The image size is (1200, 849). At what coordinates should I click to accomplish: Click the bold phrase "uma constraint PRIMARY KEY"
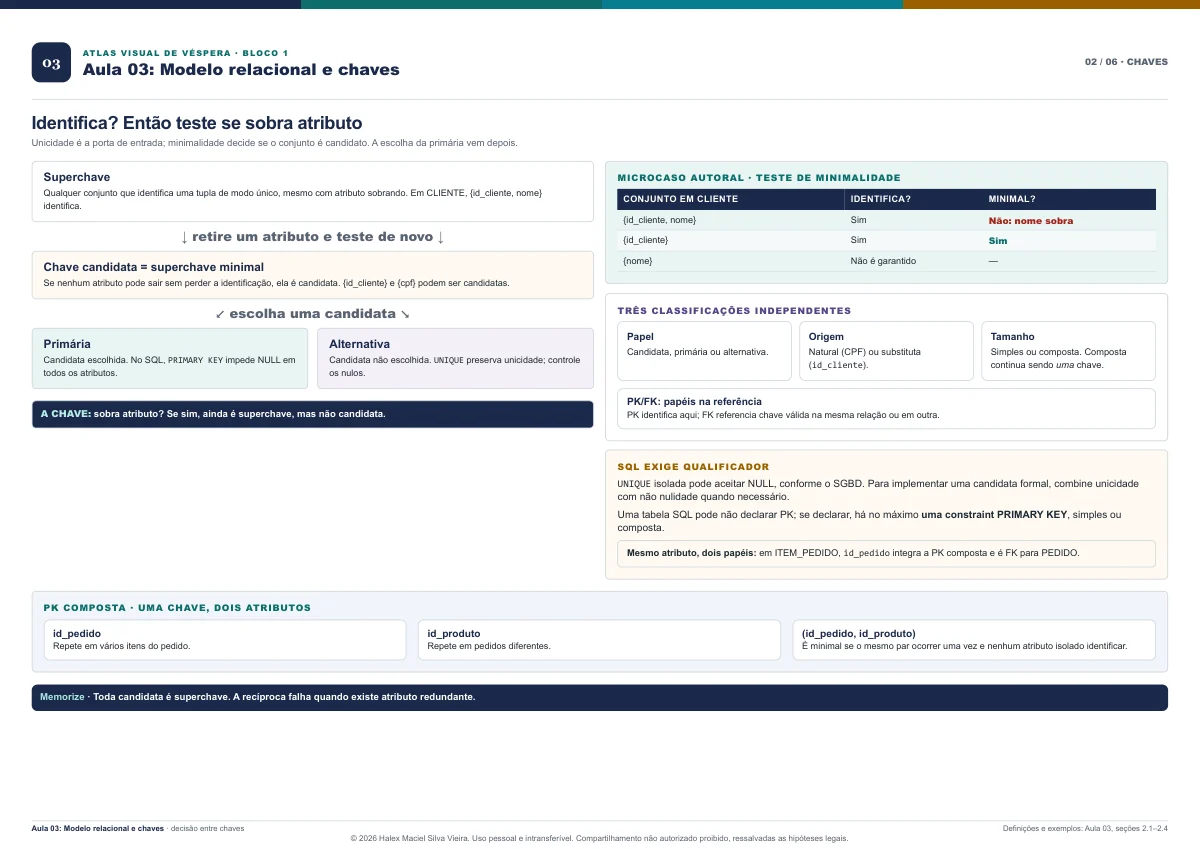point(994,515)
